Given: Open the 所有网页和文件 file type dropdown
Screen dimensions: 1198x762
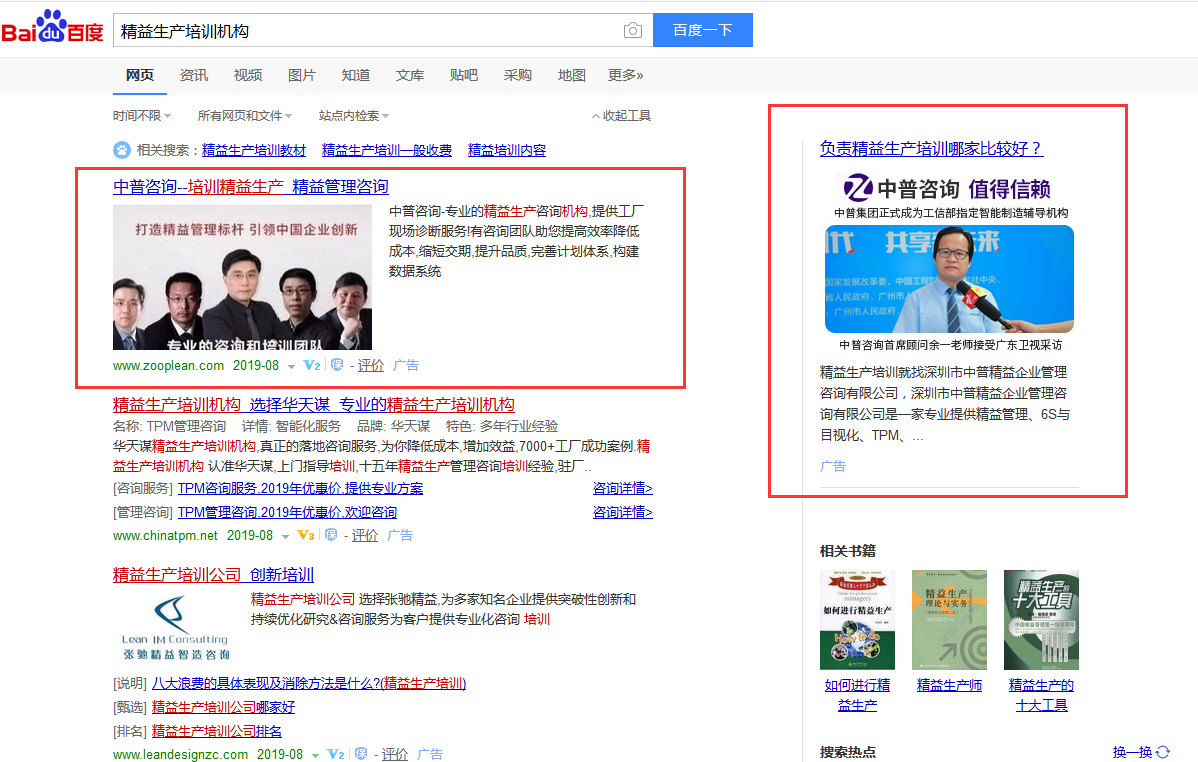Looking at the screenshot, I should [245, 116].
